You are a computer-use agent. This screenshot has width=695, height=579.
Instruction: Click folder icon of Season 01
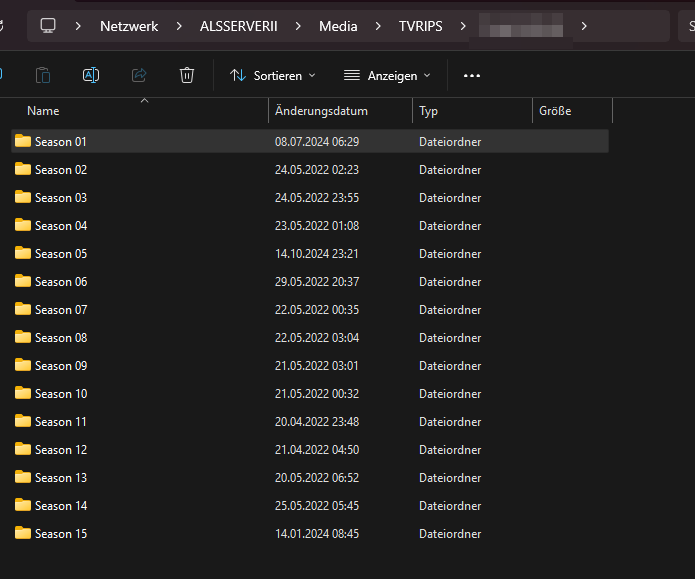click(x=23, y=141)
